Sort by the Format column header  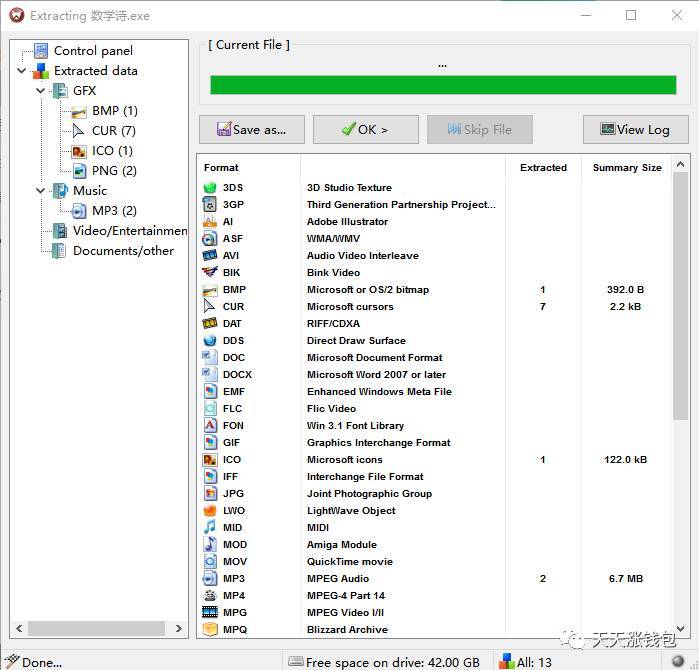click(221, 168)
